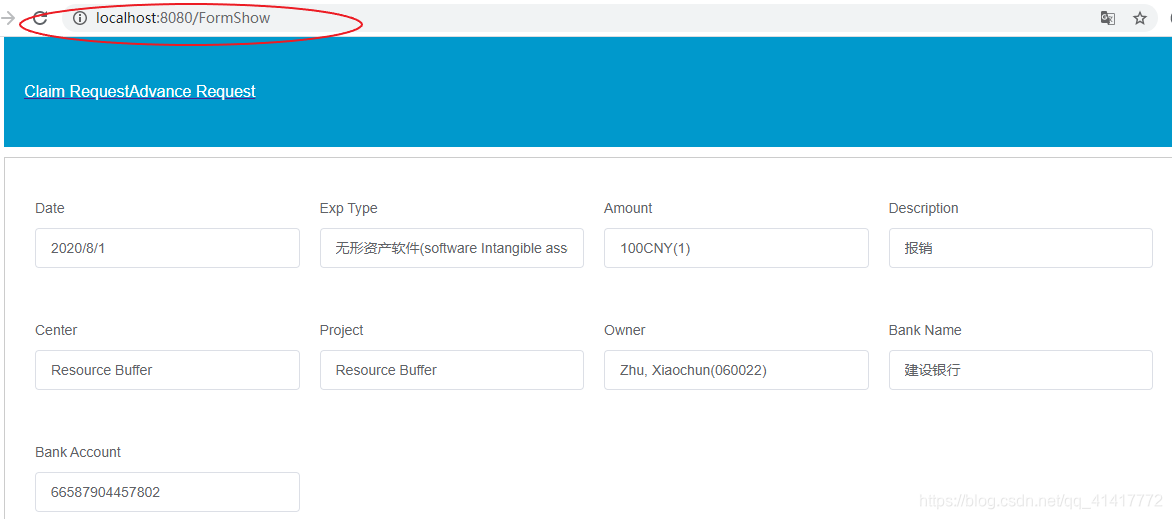Viewport: 1172px width, 519px height.
Task: Click the Bank Name label
Action: tap(925, 331)
